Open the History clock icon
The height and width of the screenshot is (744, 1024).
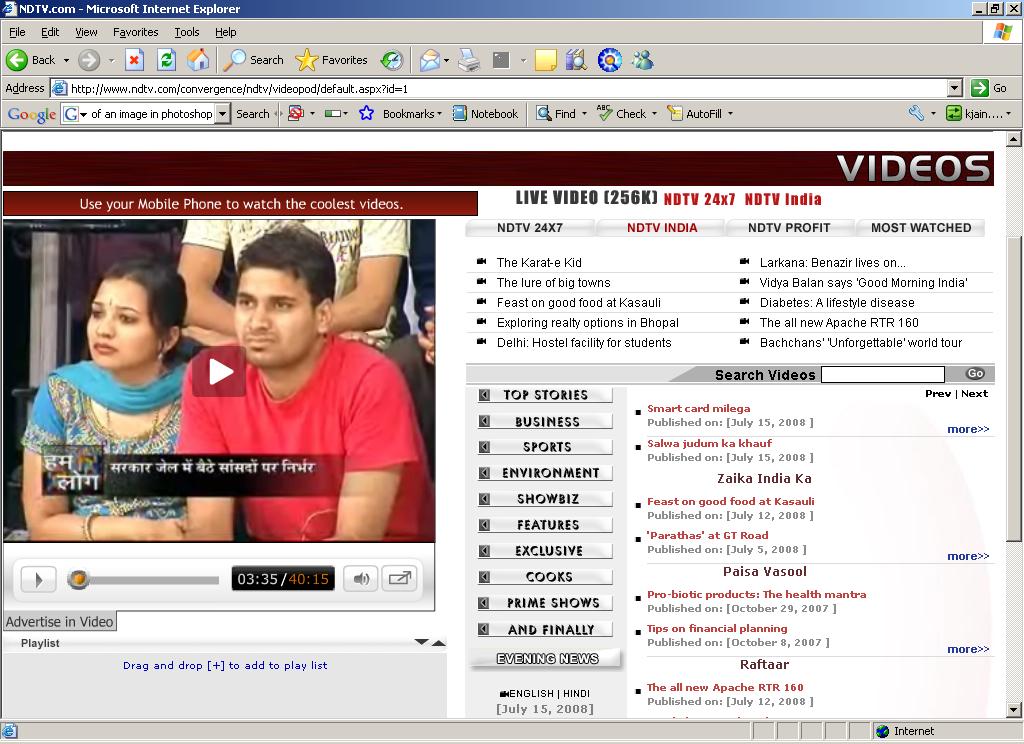point(392,60)
